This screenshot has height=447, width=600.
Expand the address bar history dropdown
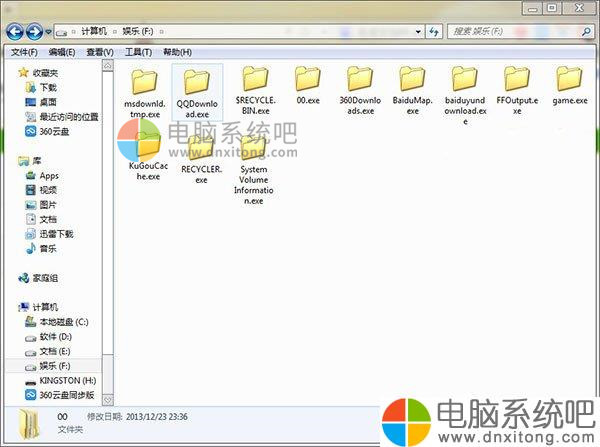(418, 32)
